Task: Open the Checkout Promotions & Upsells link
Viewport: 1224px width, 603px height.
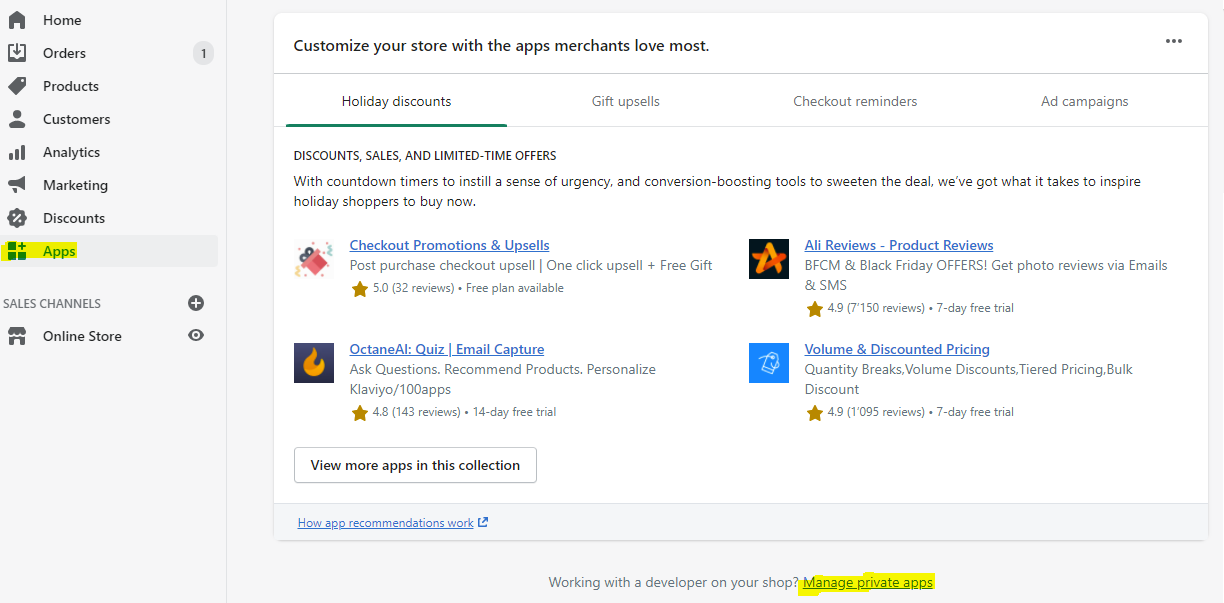Action: tap(450, 245)
